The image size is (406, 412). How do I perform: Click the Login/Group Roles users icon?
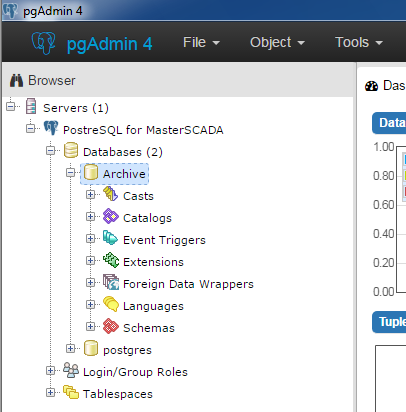tap(71, 370)
